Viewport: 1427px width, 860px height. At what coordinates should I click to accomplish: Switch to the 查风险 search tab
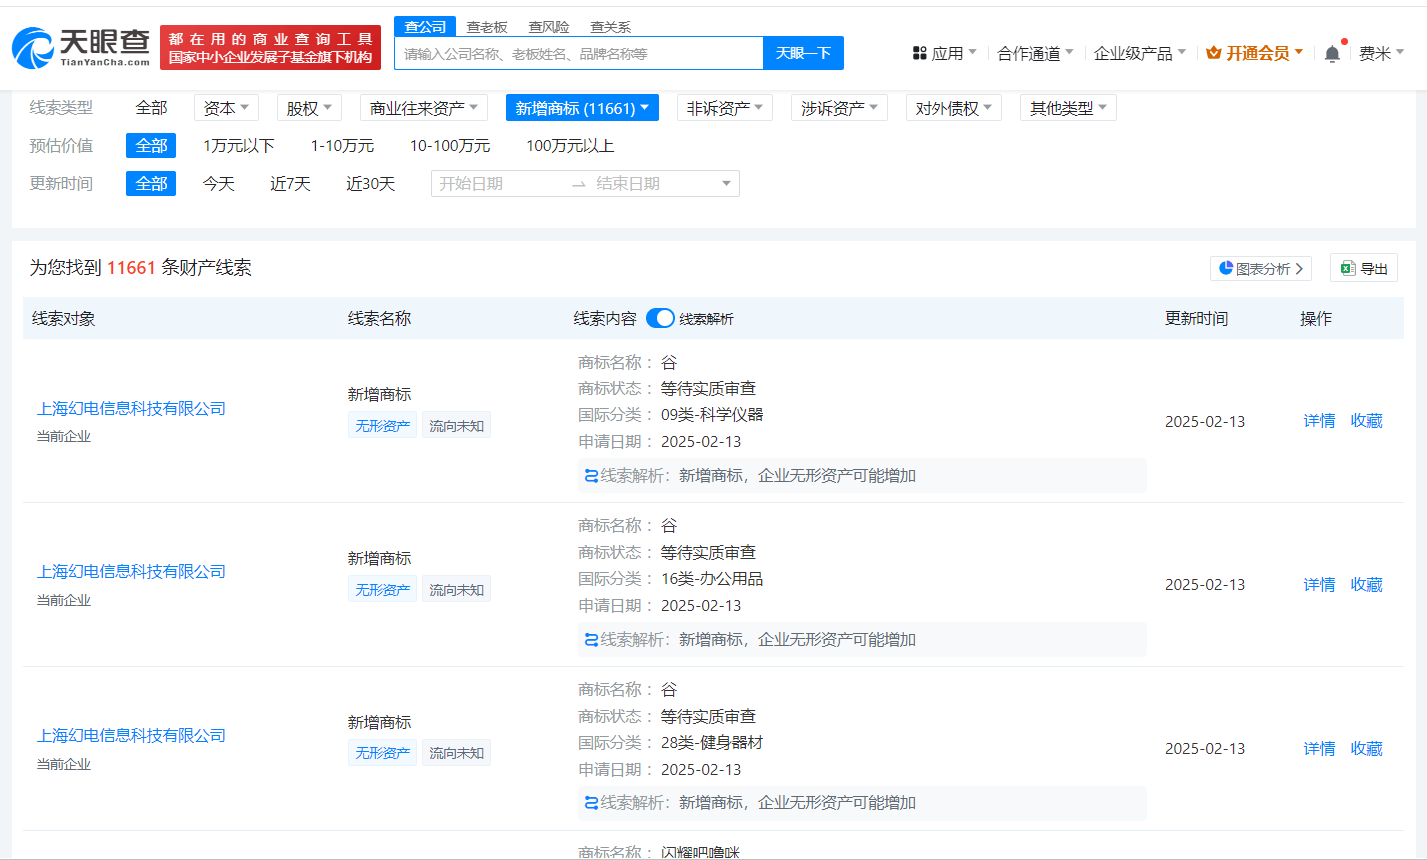pyautogui.click(x=549, y=27)
